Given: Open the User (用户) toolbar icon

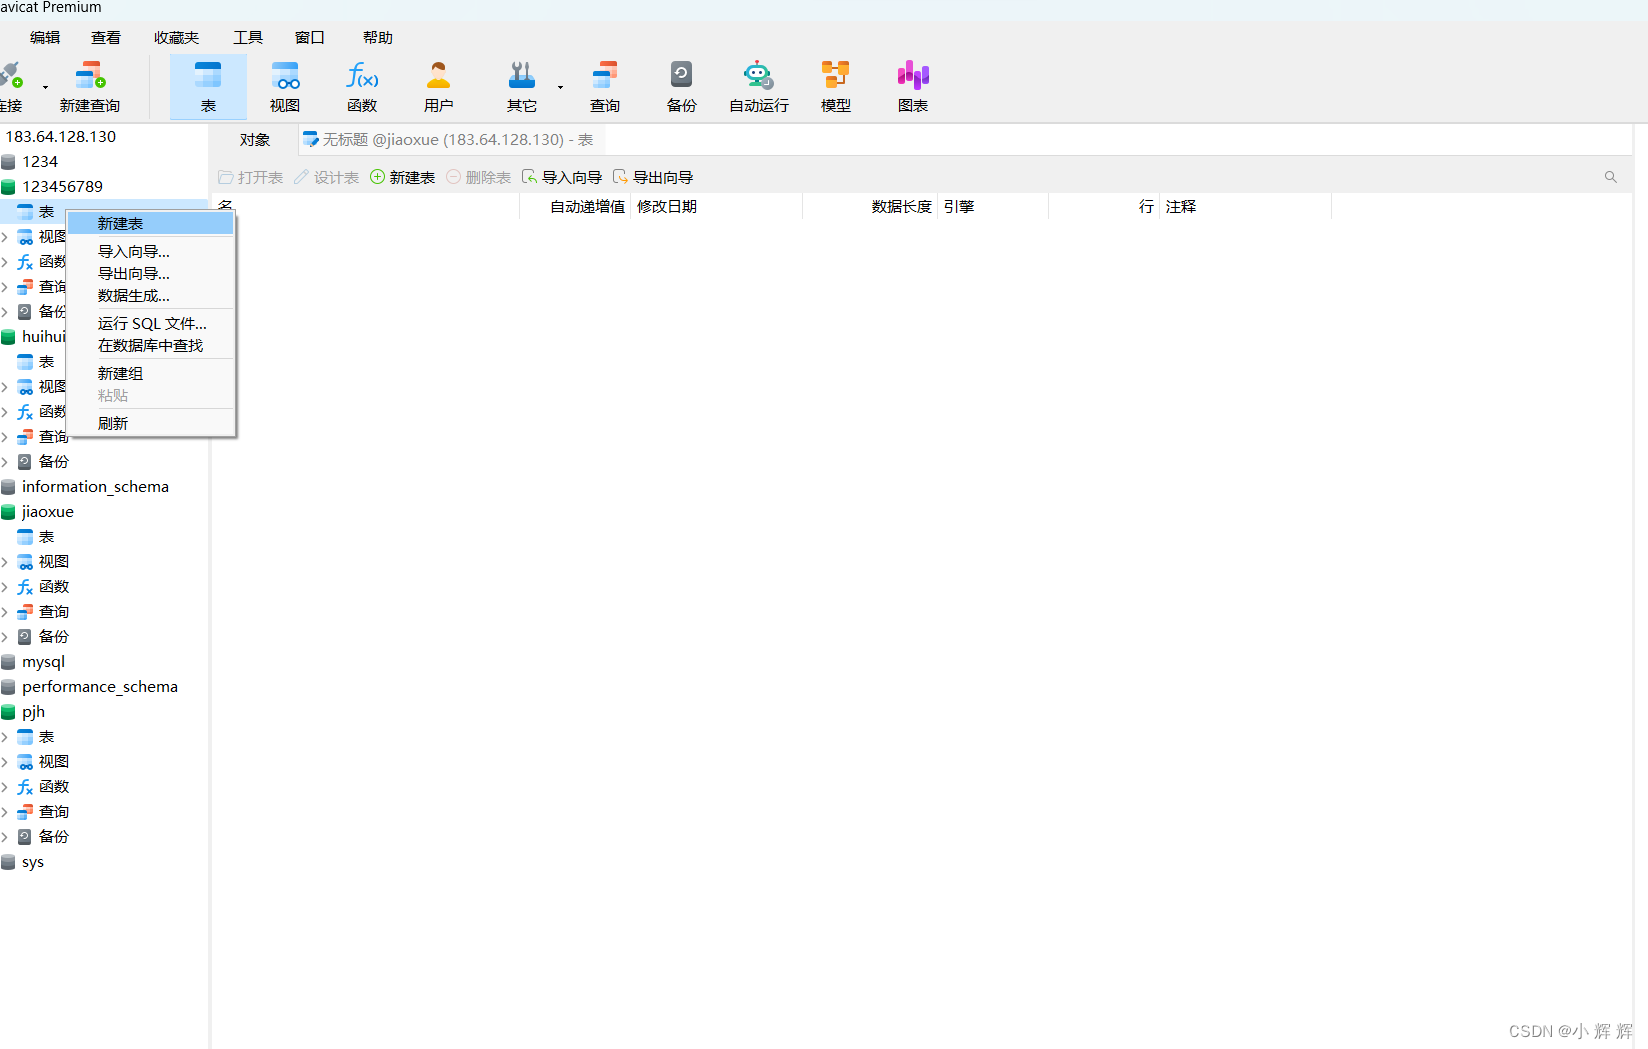Looking at the screenshot, I should click(x=439, y=86).
